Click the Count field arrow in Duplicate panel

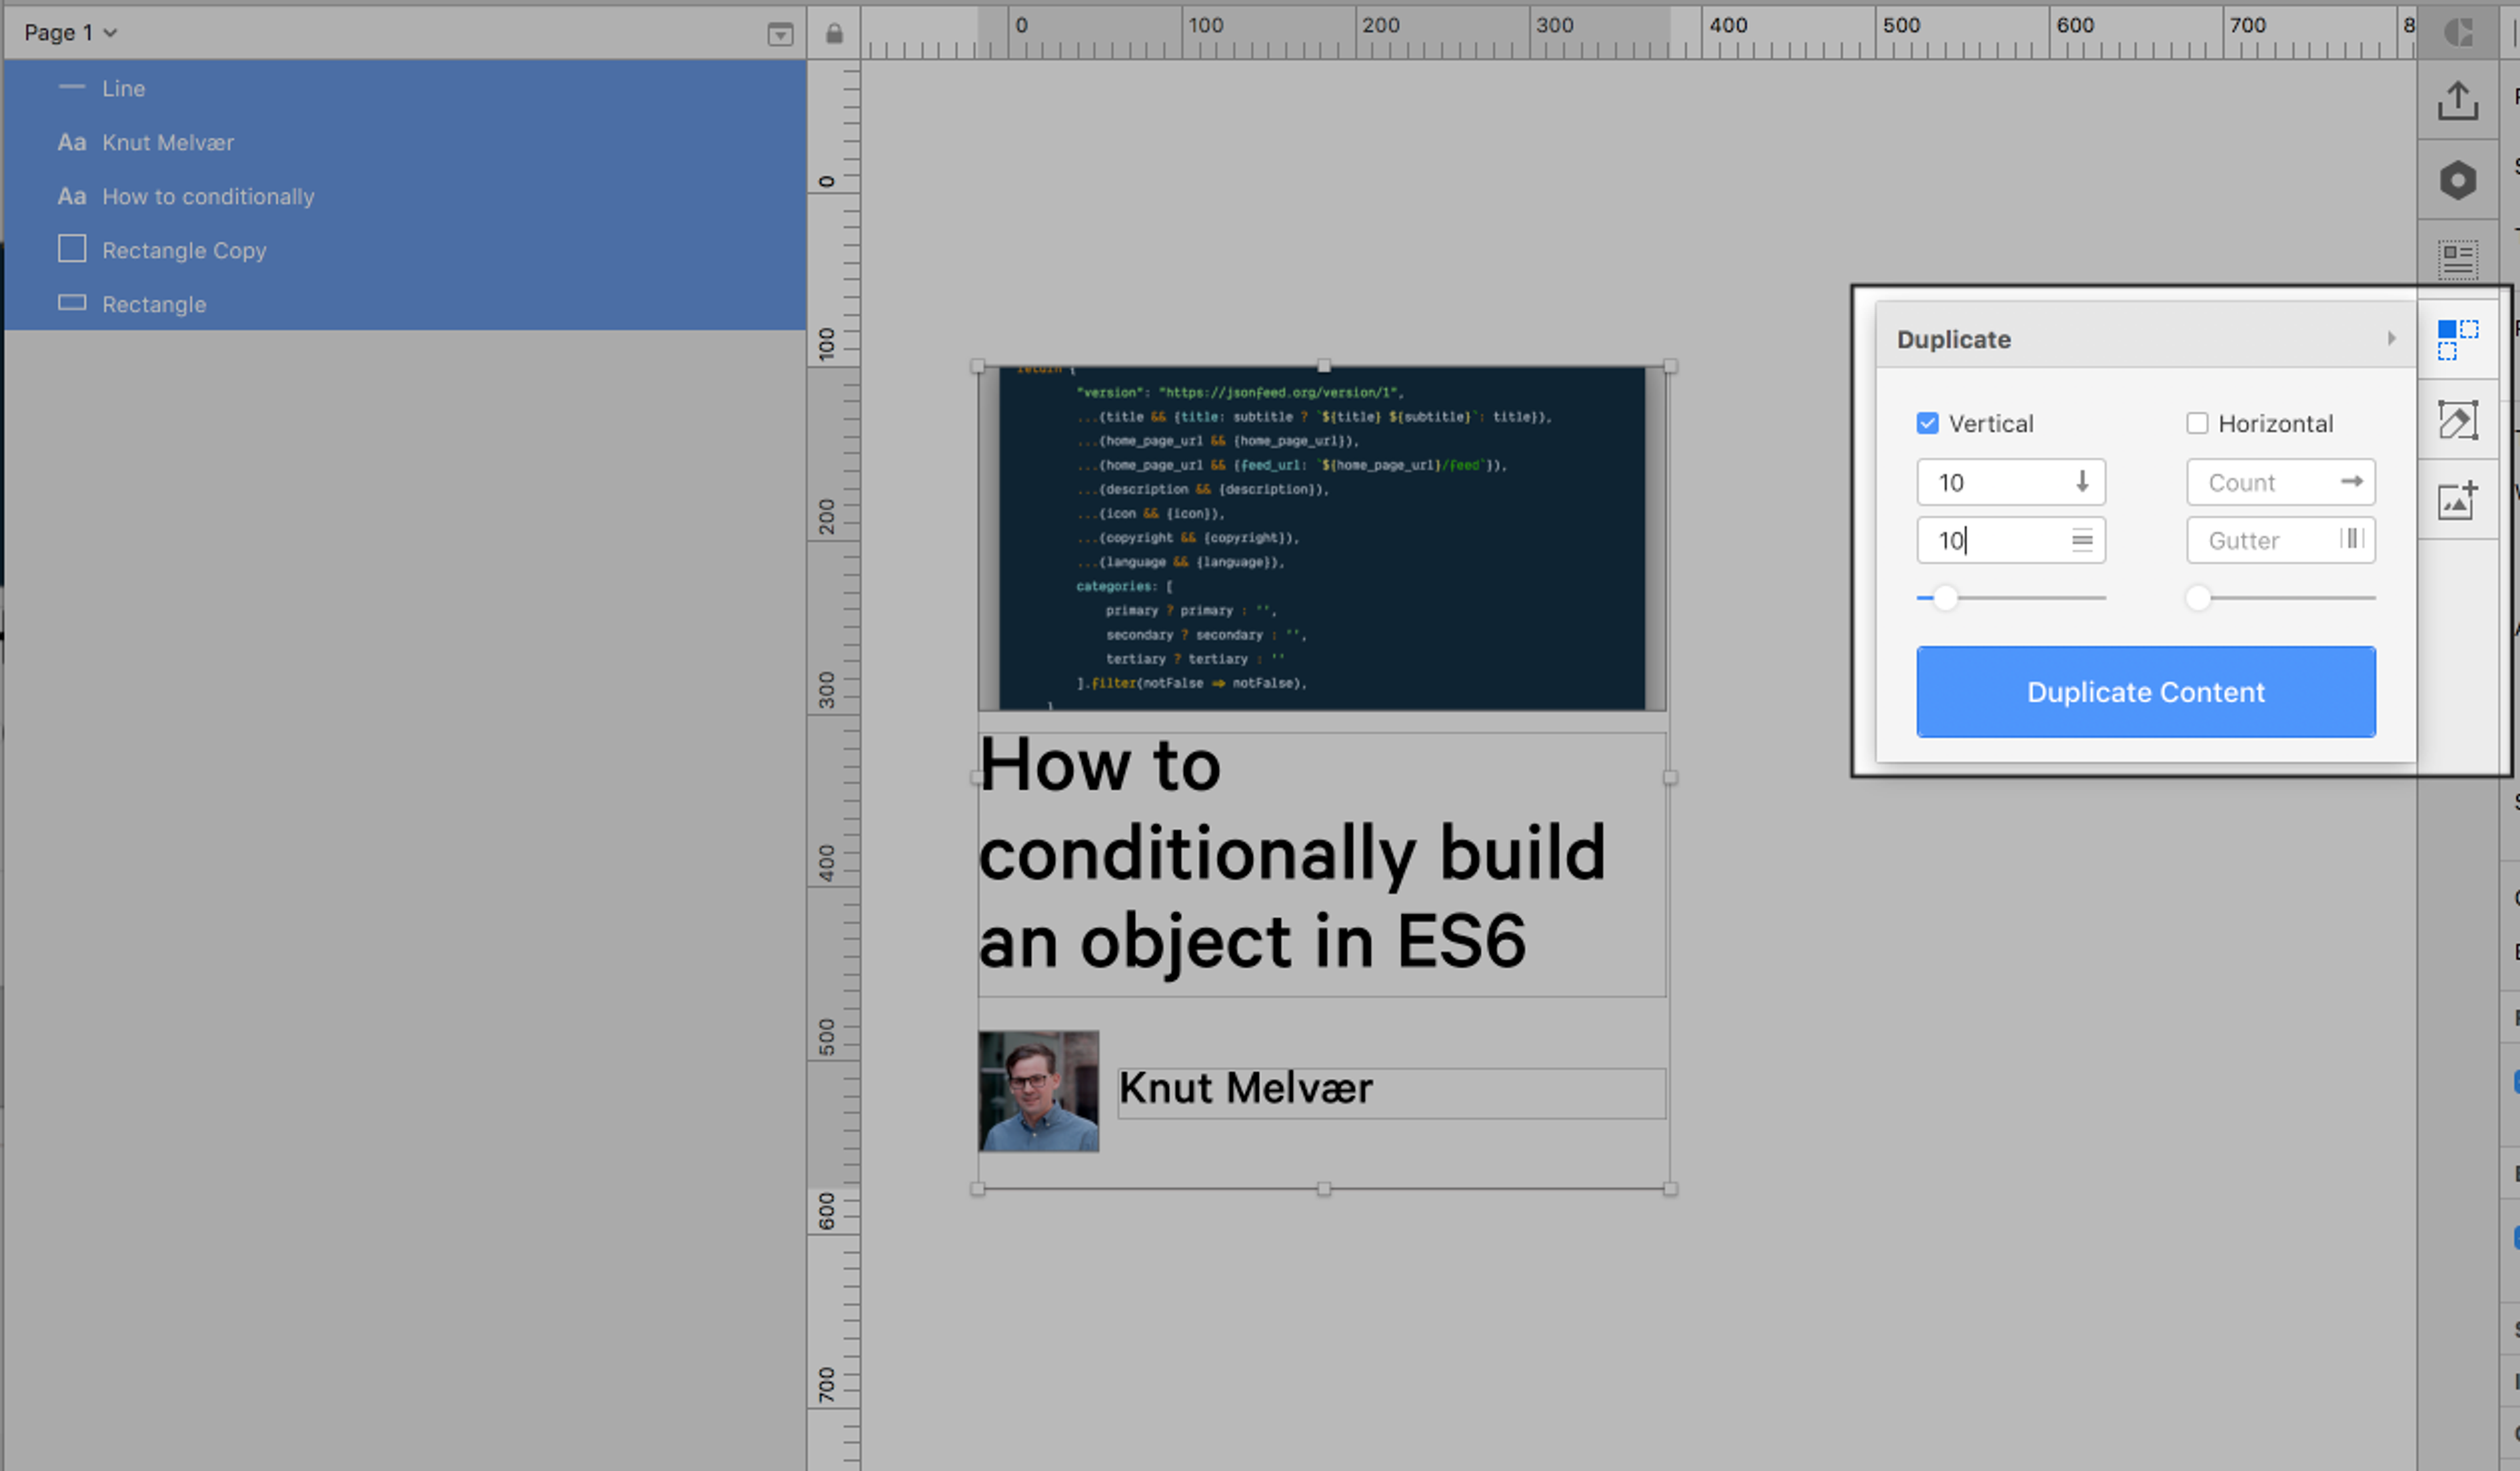tap(2350, 482)
